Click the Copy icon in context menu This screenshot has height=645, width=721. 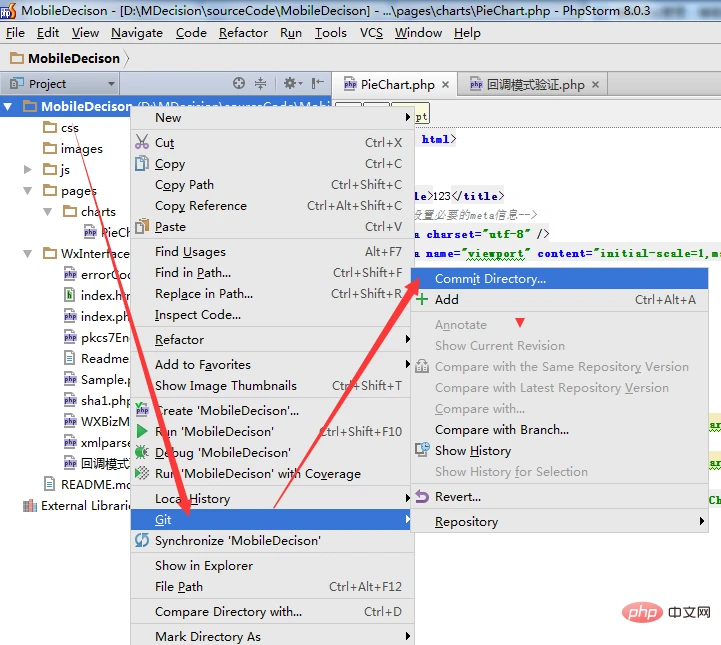click(x=142, y=164)
